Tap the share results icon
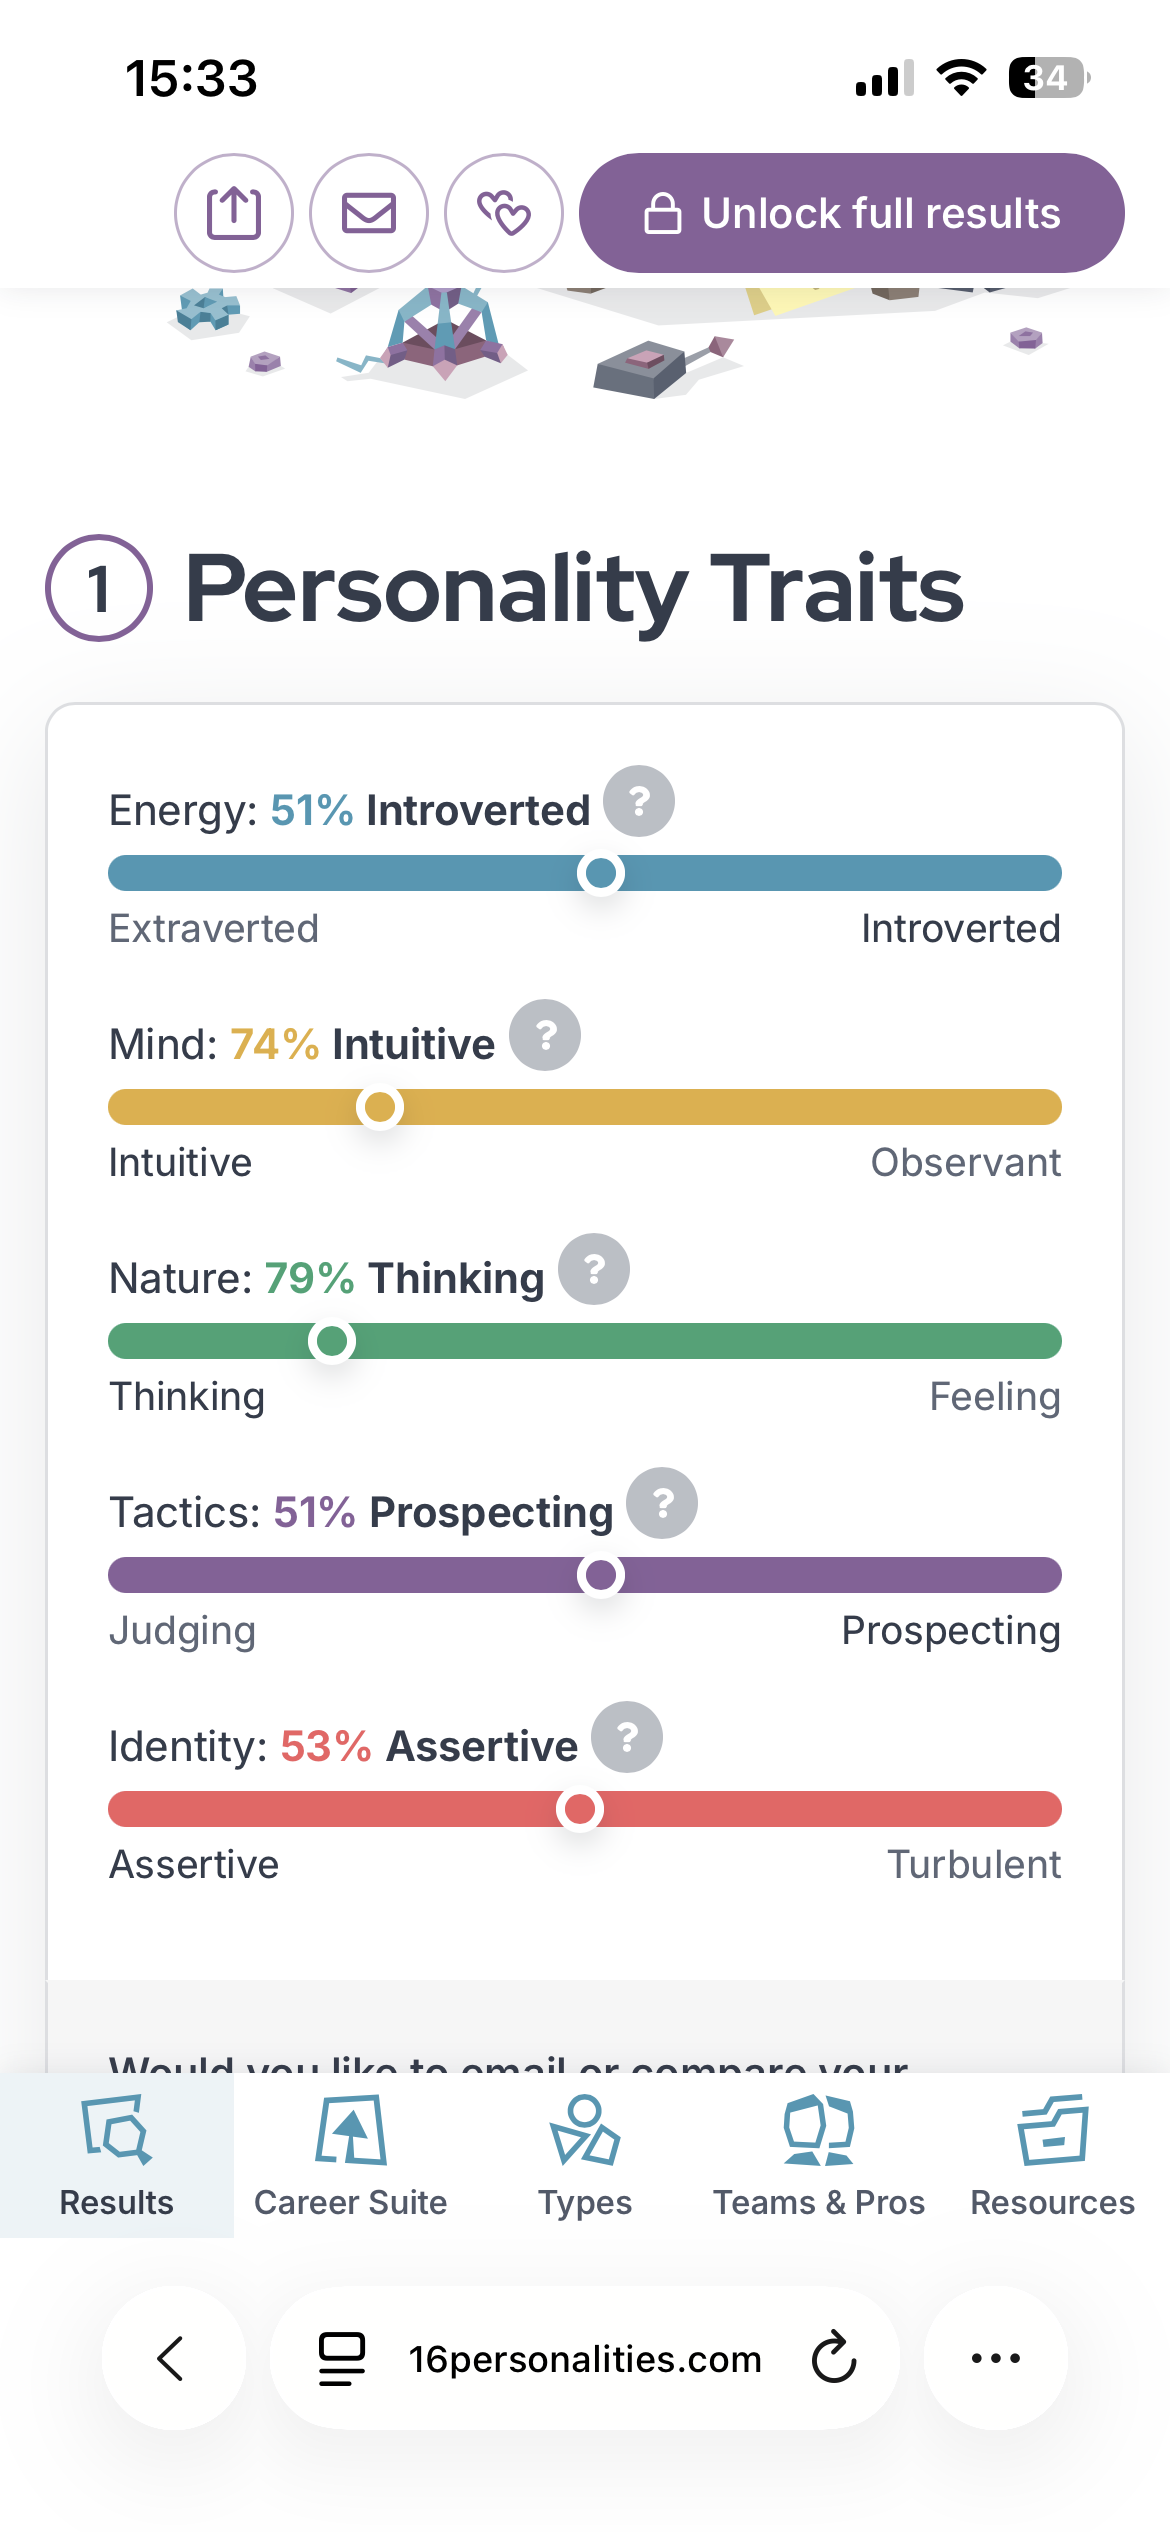The width and height of the screenshot is (1170, 2532). click(x=234, y=213)
